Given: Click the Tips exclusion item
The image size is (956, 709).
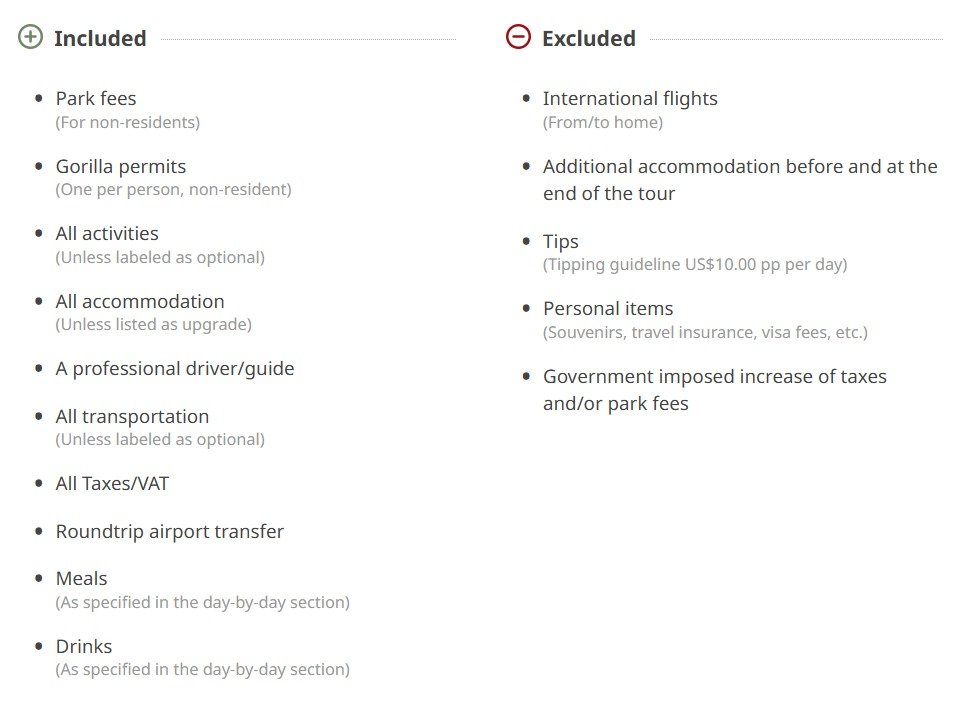Looking at the screenshot, I should [561, 242].
